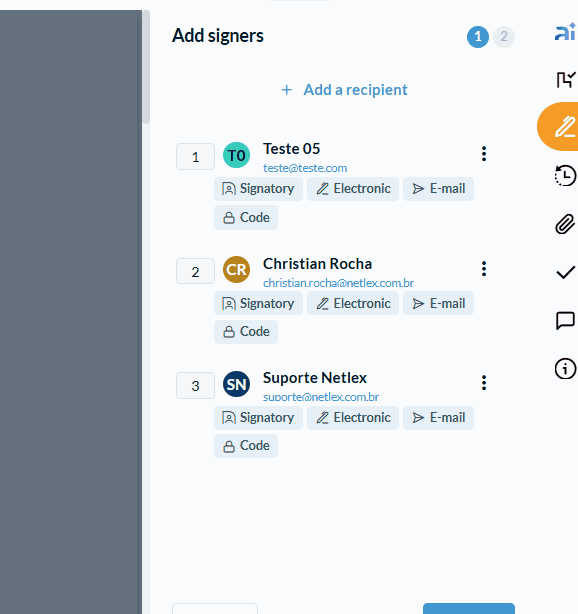Image resolution: width=578 pixels, height=614 pixels.
Task: Select step 1 indicator circle
Action: 478,37
